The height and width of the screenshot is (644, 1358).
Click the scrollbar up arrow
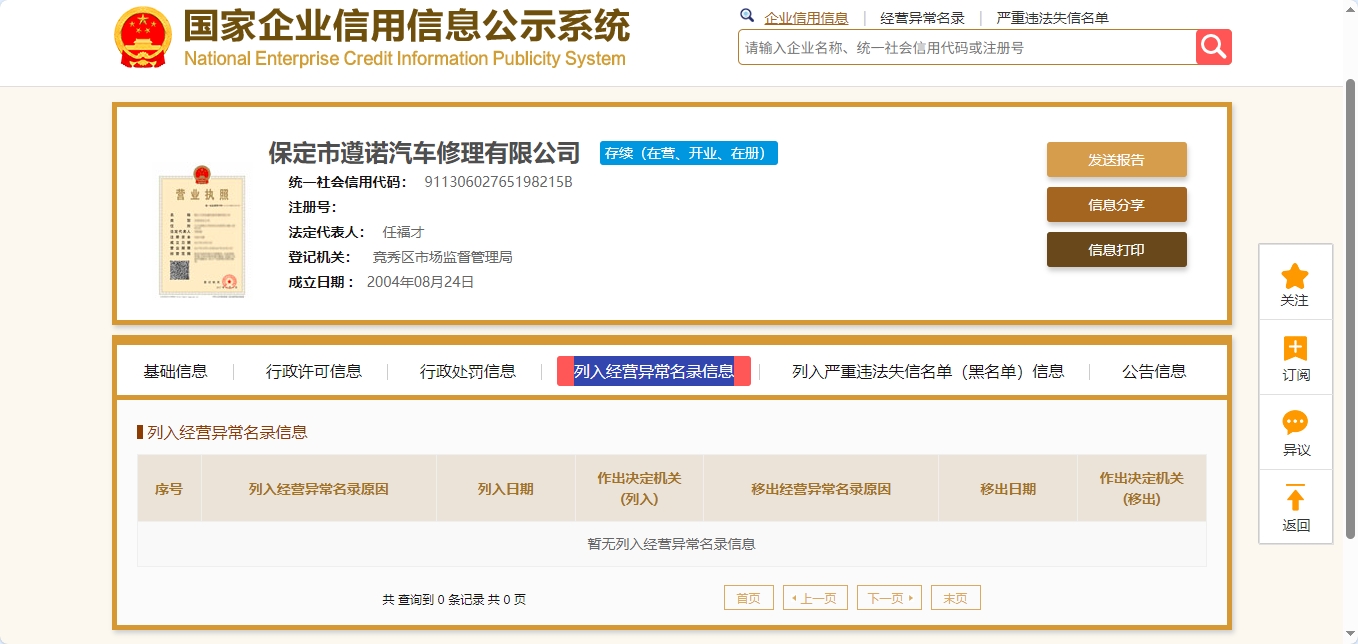1350,7
